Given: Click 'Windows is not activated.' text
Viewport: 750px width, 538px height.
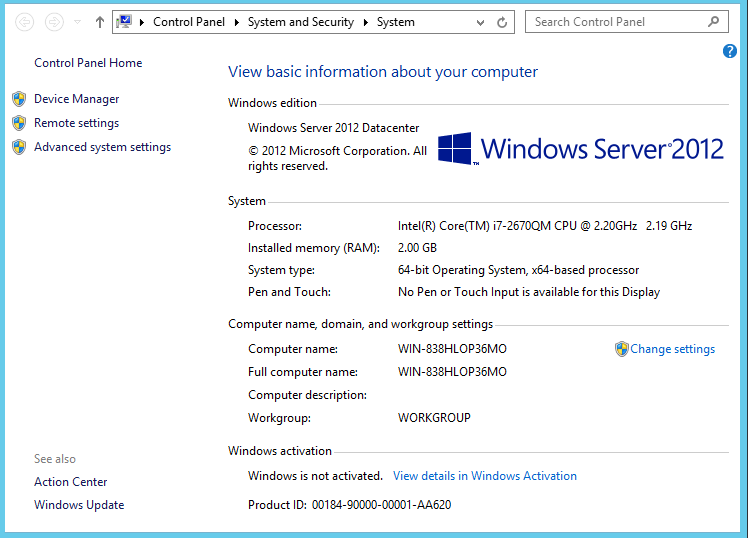Looking at the screenshot, I should [315, 476].
